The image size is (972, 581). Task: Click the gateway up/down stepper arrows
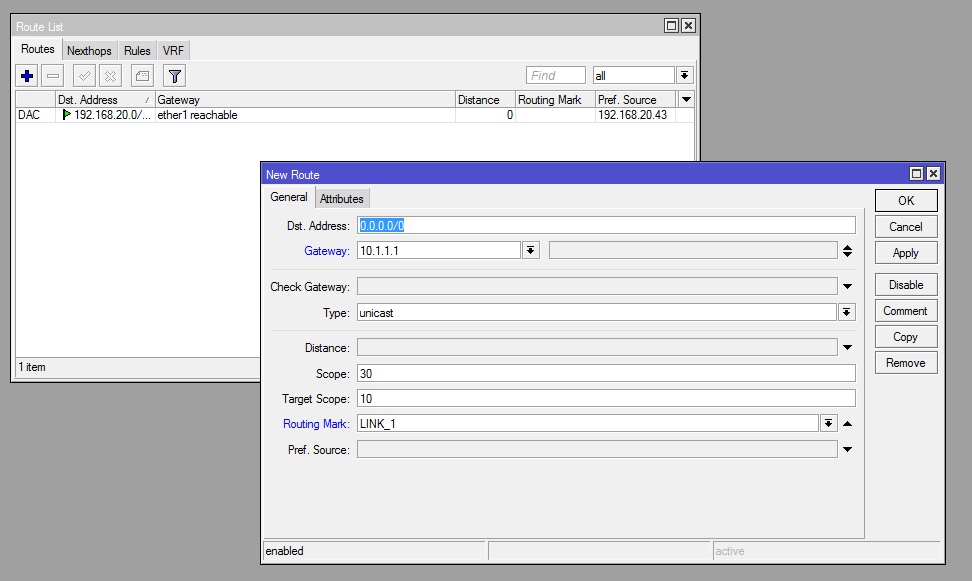click(847, 251)
